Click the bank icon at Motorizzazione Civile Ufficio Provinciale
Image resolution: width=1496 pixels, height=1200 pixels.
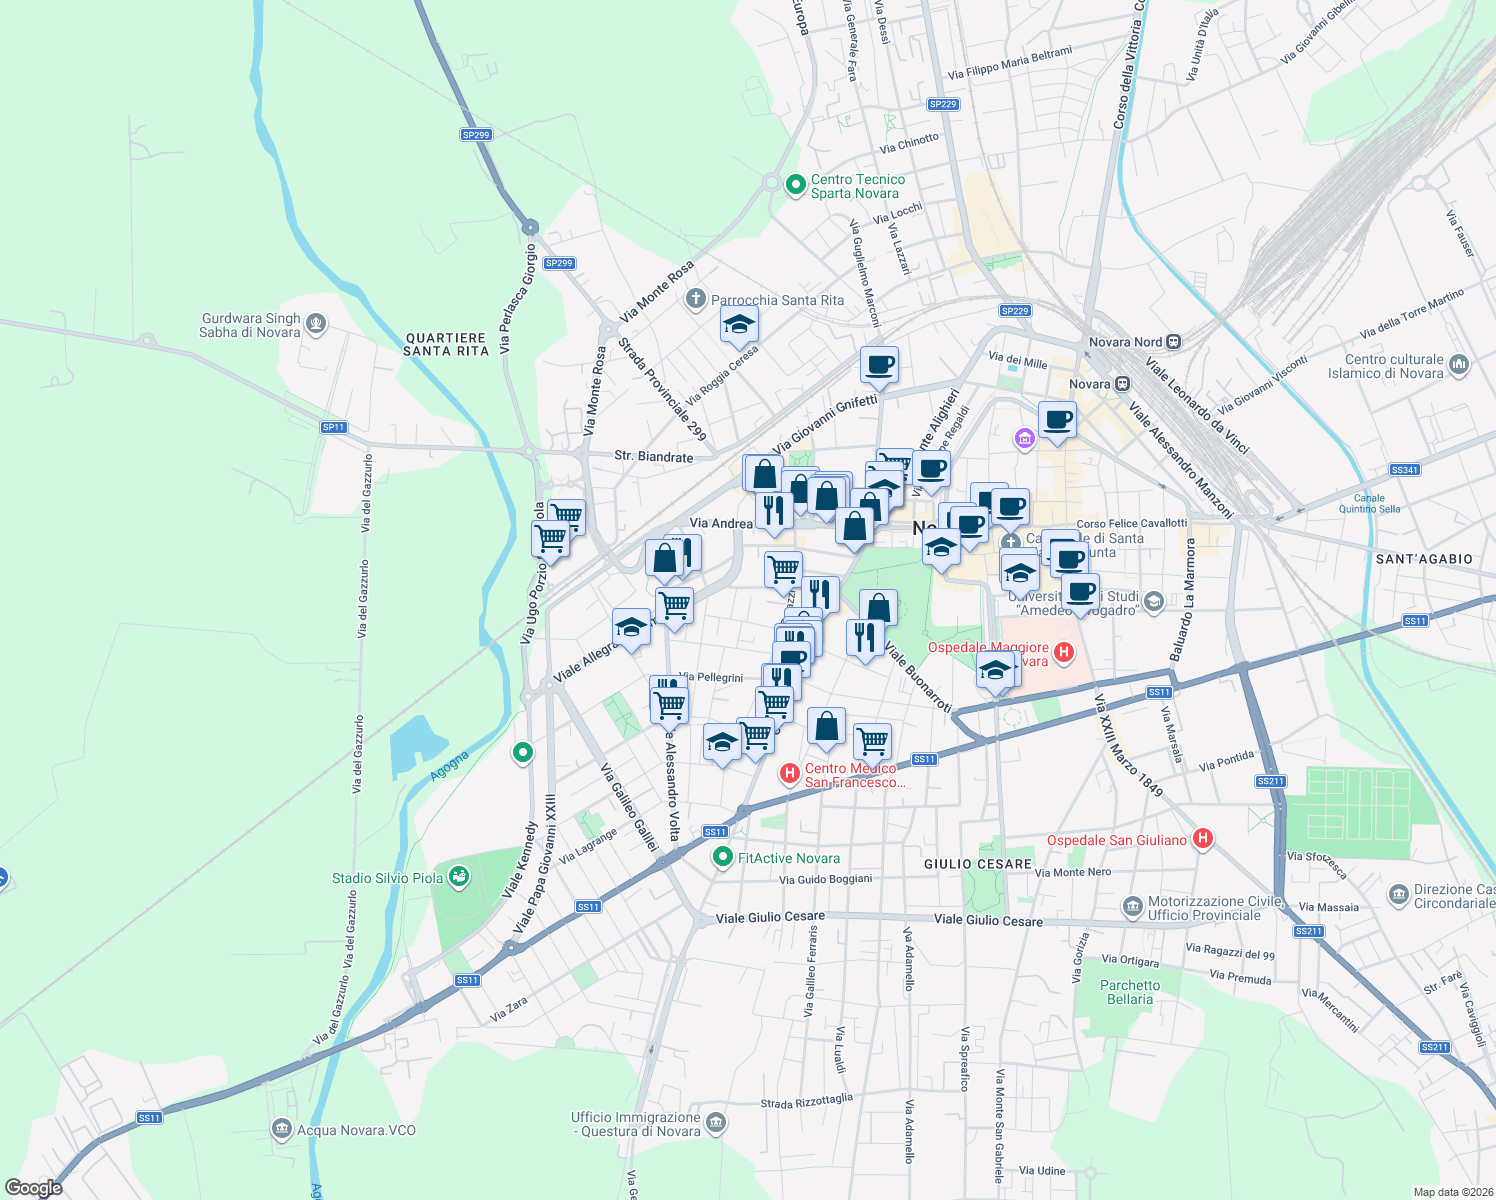(1131, 905)
